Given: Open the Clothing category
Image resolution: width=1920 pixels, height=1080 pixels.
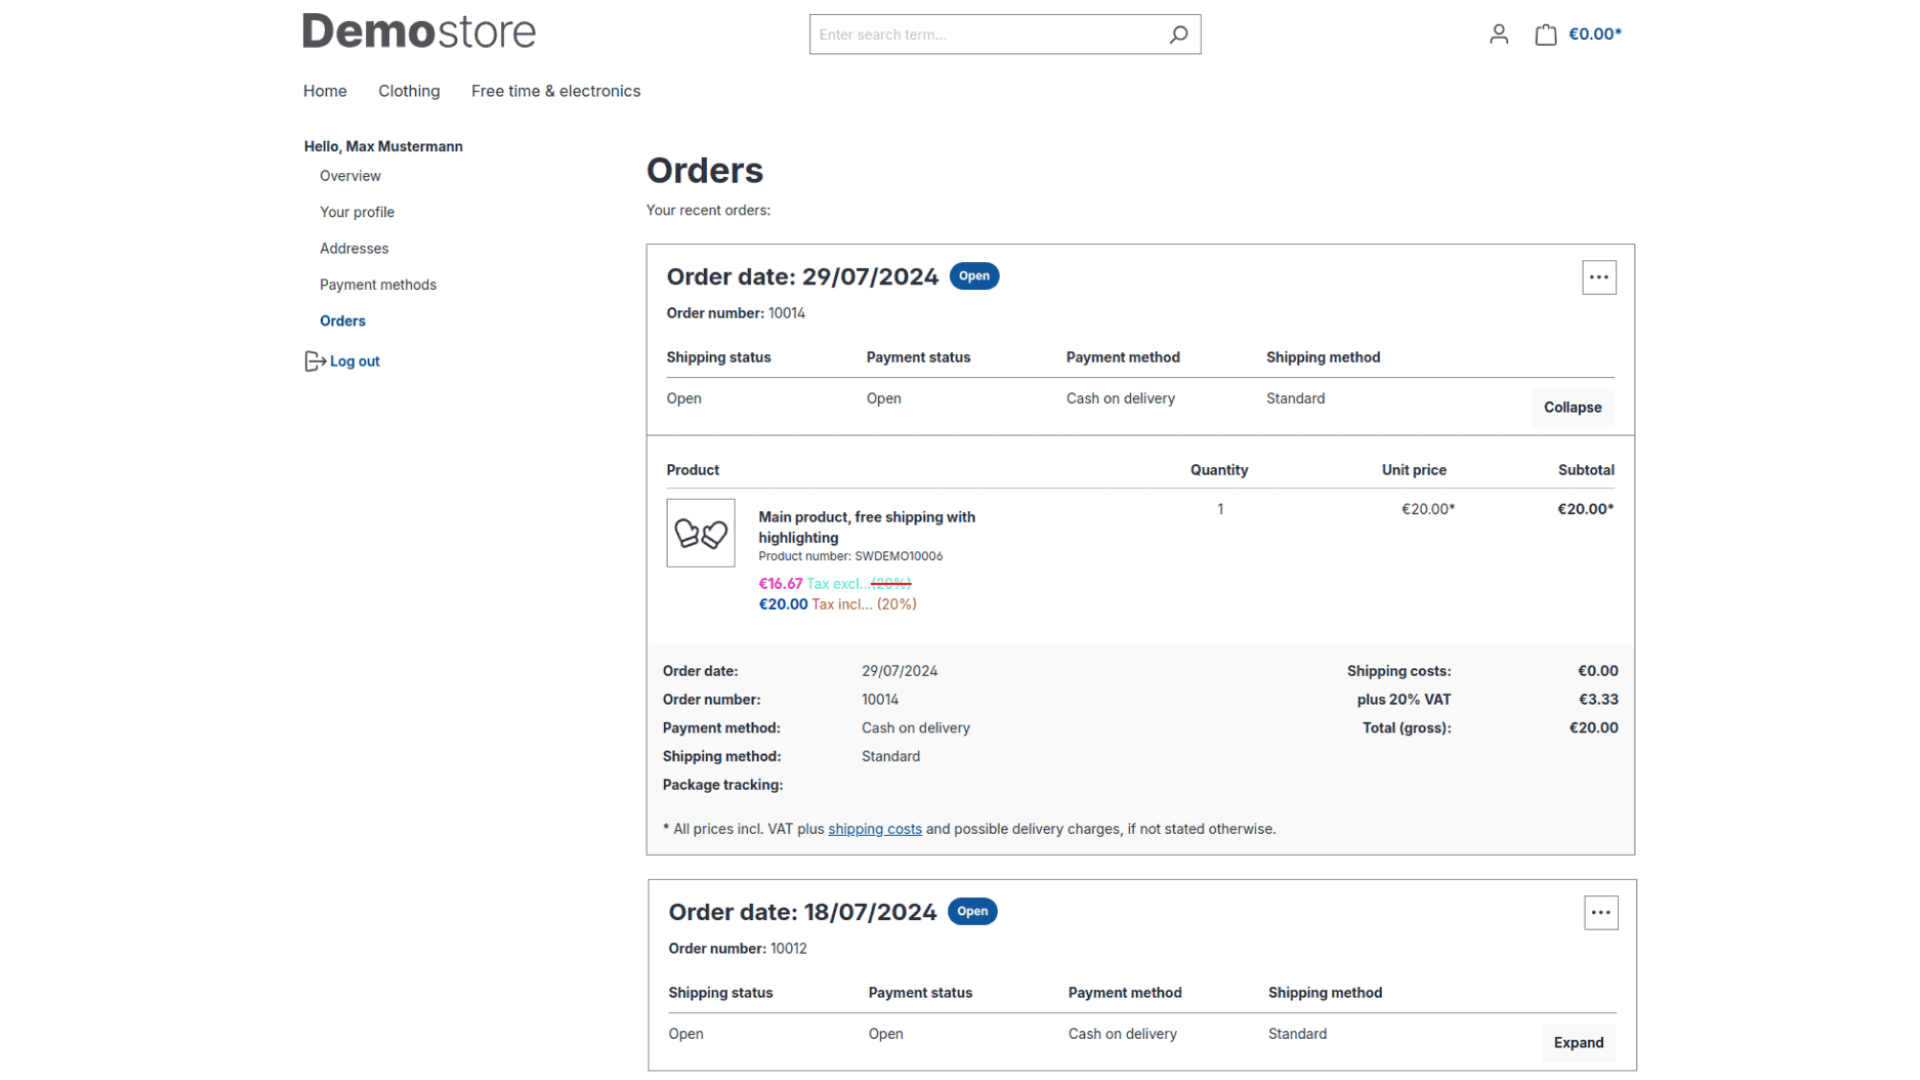Looking at the screenshot, I should [409, 91].
